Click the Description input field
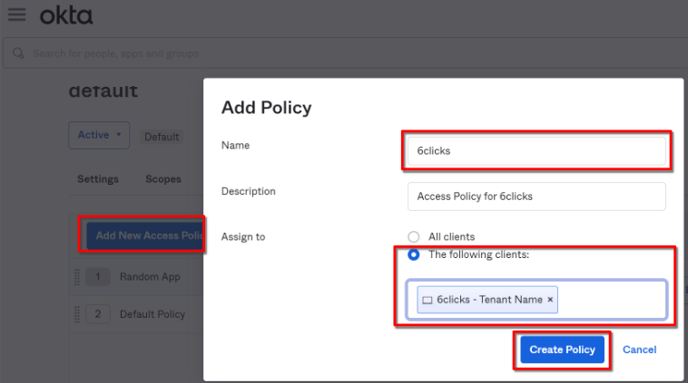 pos(536,196)
